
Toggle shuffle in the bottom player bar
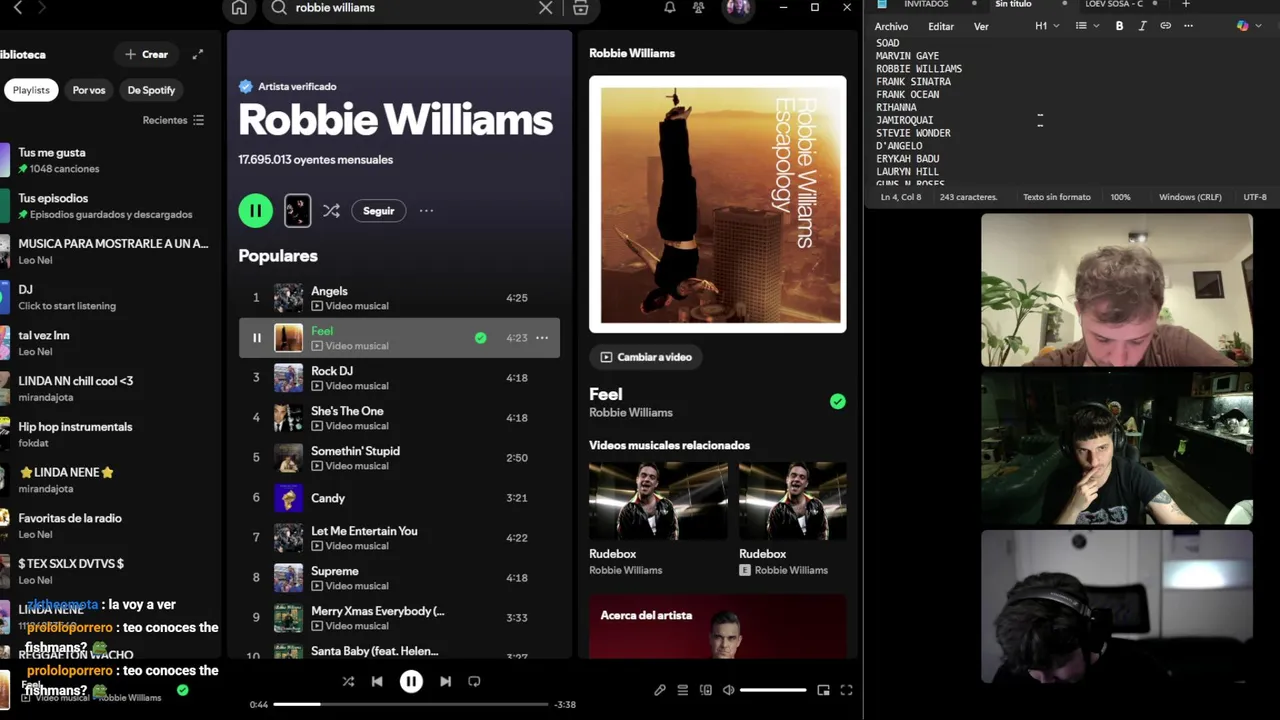tap(348, 681)
